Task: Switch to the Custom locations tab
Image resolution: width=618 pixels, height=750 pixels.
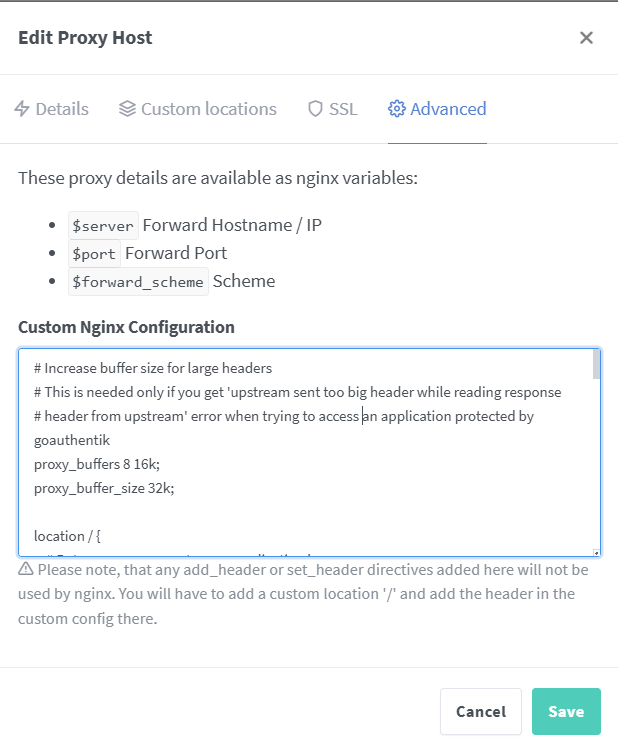Action: click(208, 109)
